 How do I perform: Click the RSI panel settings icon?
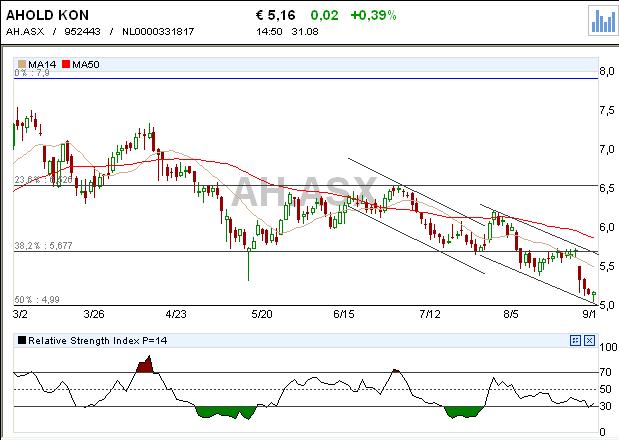point(576,340)
